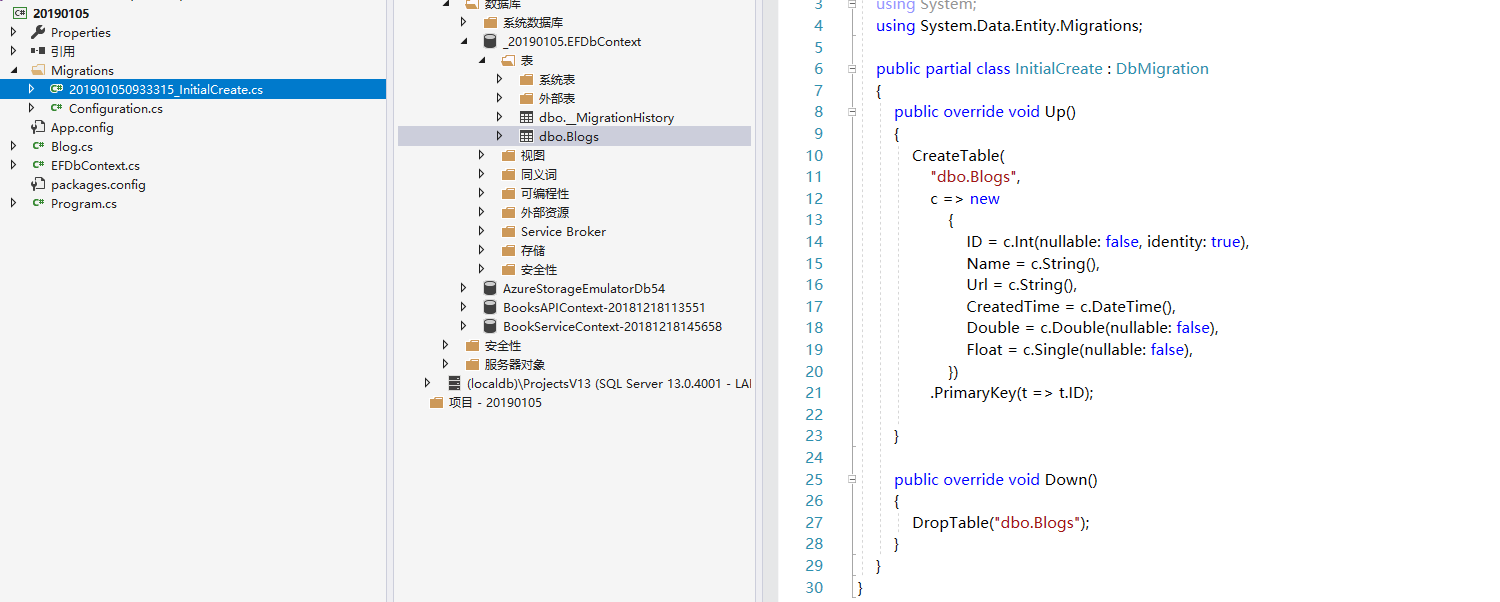Viewport: 1500px width, 602px height.
Task: Click the folder icon of 项目 - 20190105
Action: click(436, 402)
